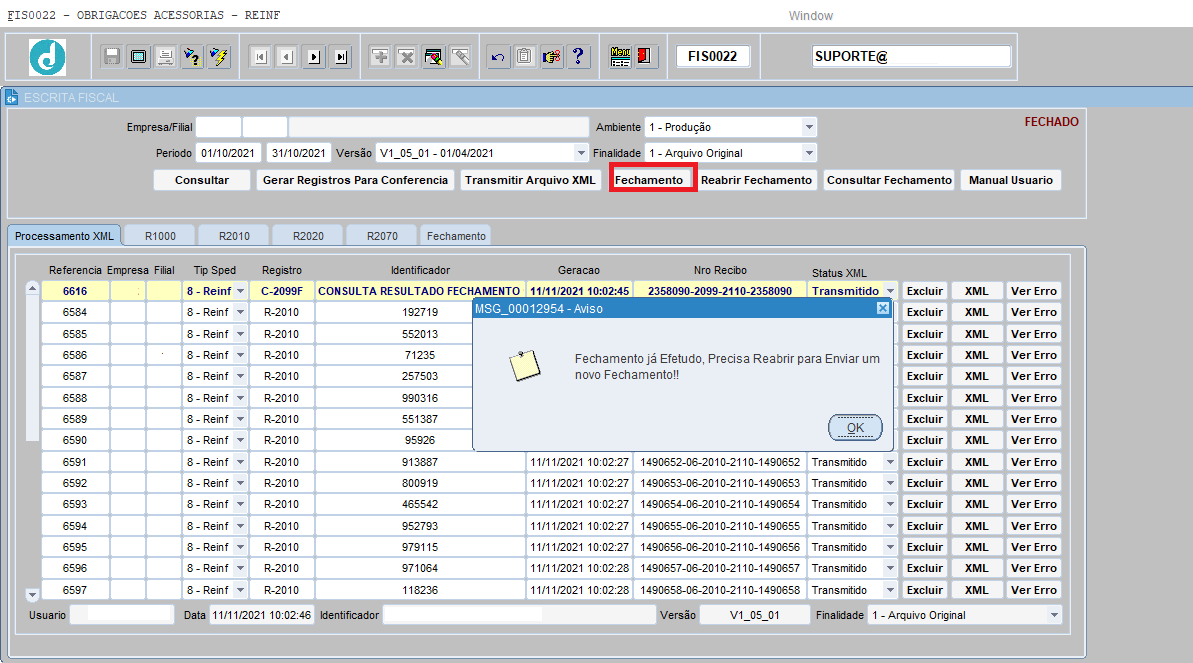
Task: Go to last record arrow icon
Action: click(341, 56)
